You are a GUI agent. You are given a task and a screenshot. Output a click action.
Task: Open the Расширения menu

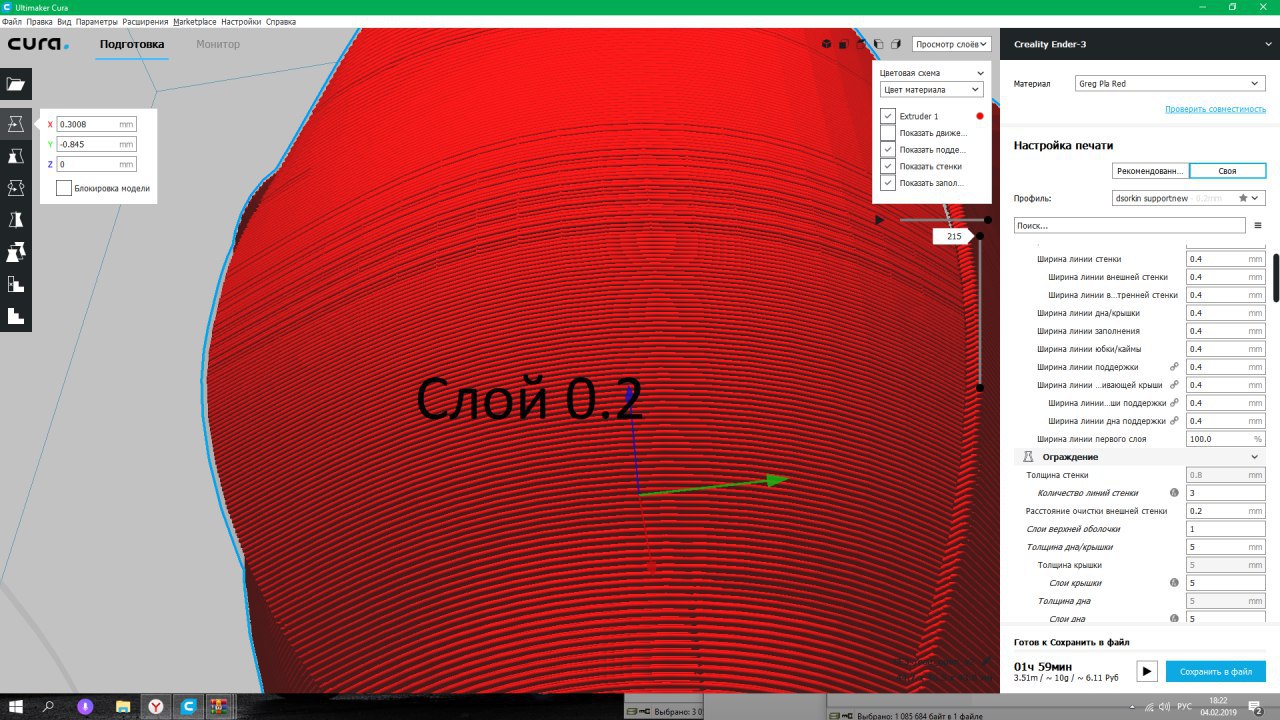tap(145, 21)
